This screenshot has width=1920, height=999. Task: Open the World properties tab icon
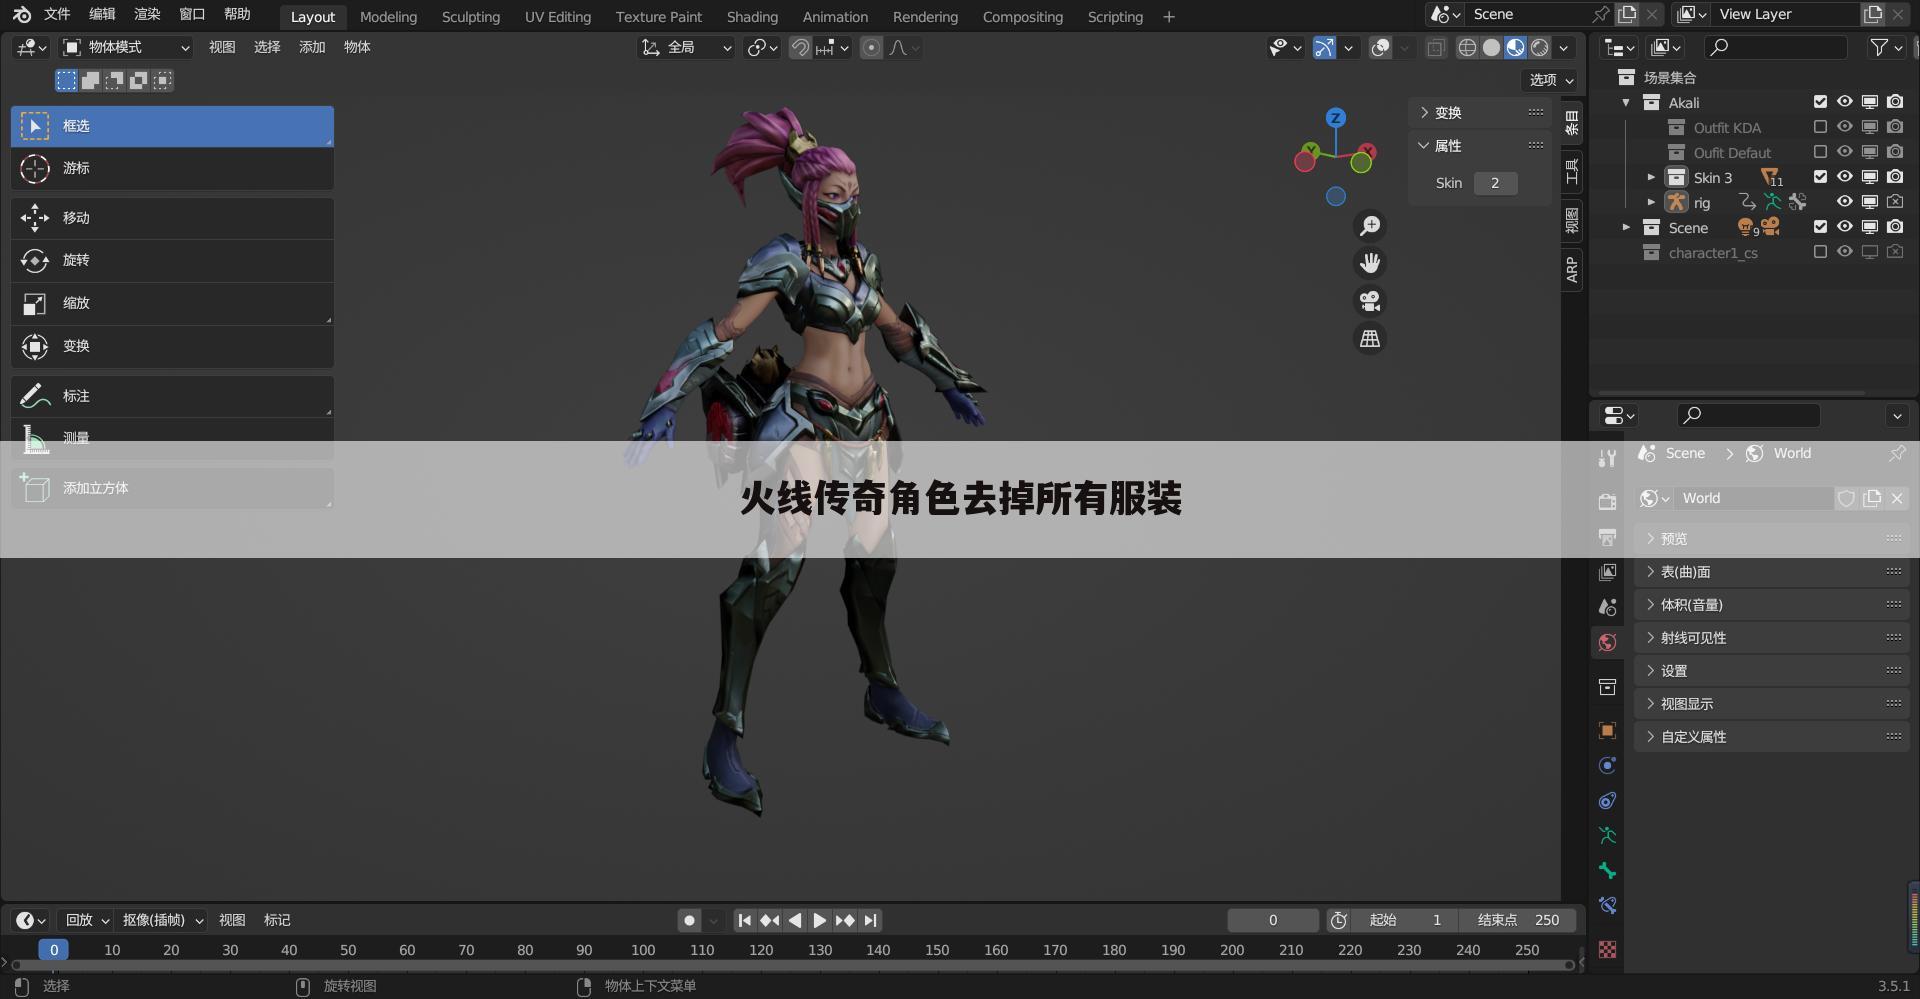pos(1607,642)
